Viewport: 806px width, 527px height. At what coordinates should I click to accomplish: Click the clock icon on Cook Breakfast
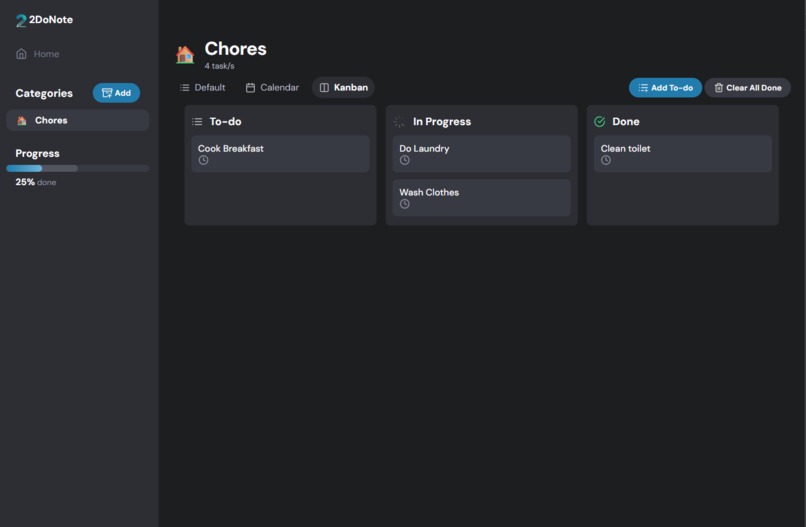pos(204,160)
